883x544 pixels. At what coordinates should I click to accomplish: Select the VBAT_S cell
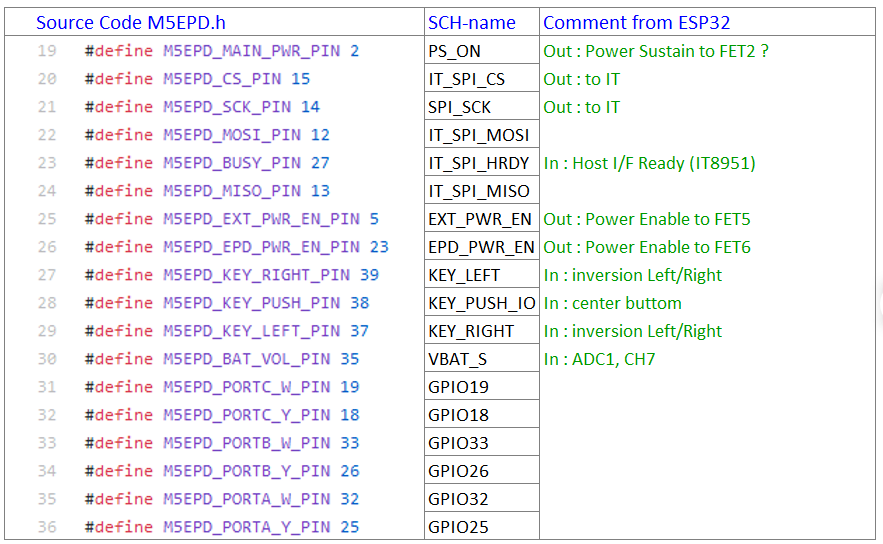point(458,359)
